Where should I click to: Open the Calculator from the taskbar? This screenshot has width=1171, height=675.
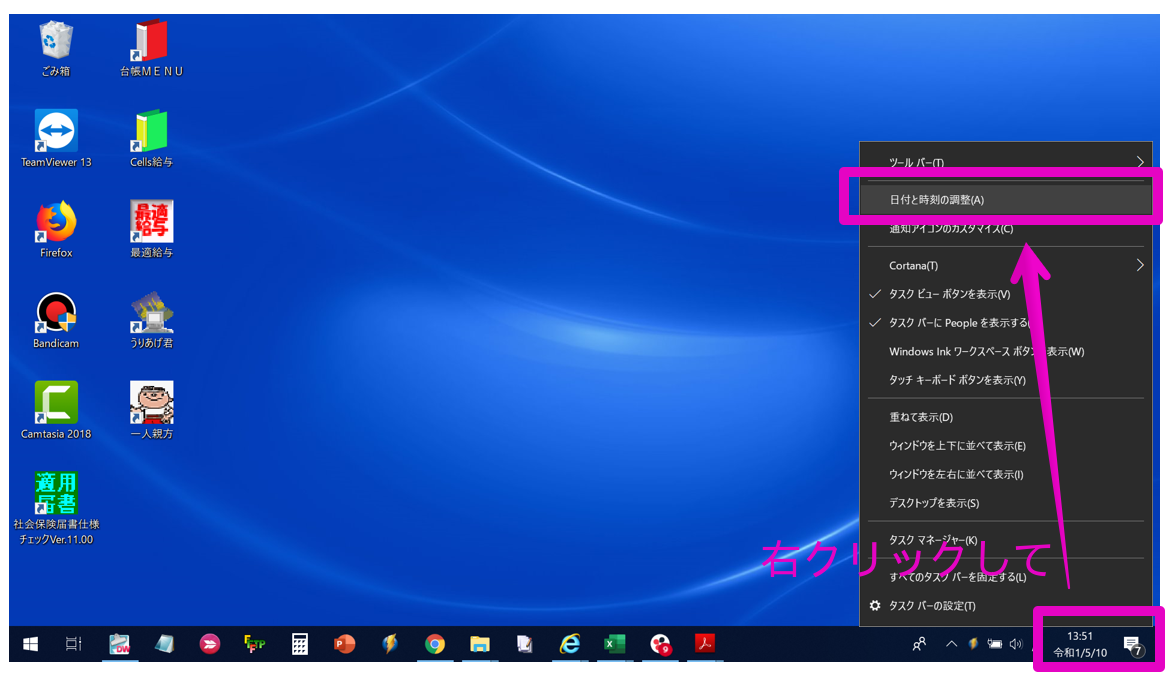tap(299, 644)
